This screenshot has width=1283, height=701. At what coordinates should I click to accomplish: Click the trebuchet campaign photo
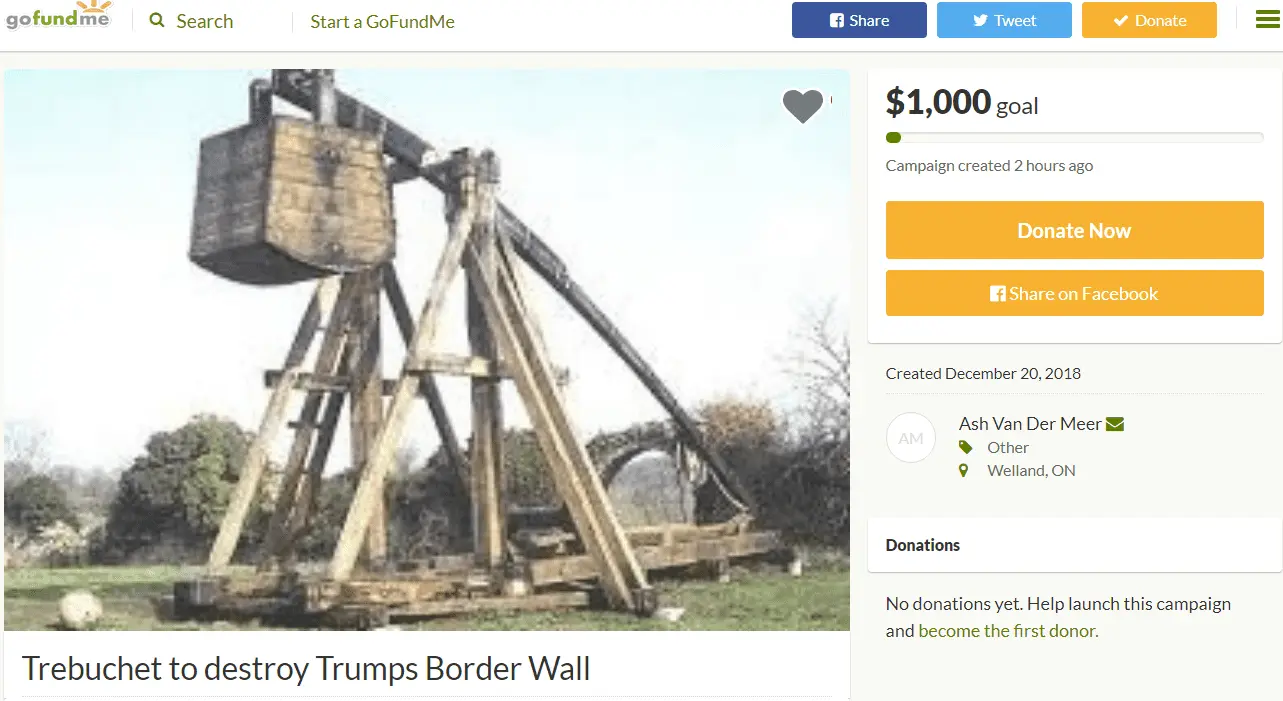(427, 350)
